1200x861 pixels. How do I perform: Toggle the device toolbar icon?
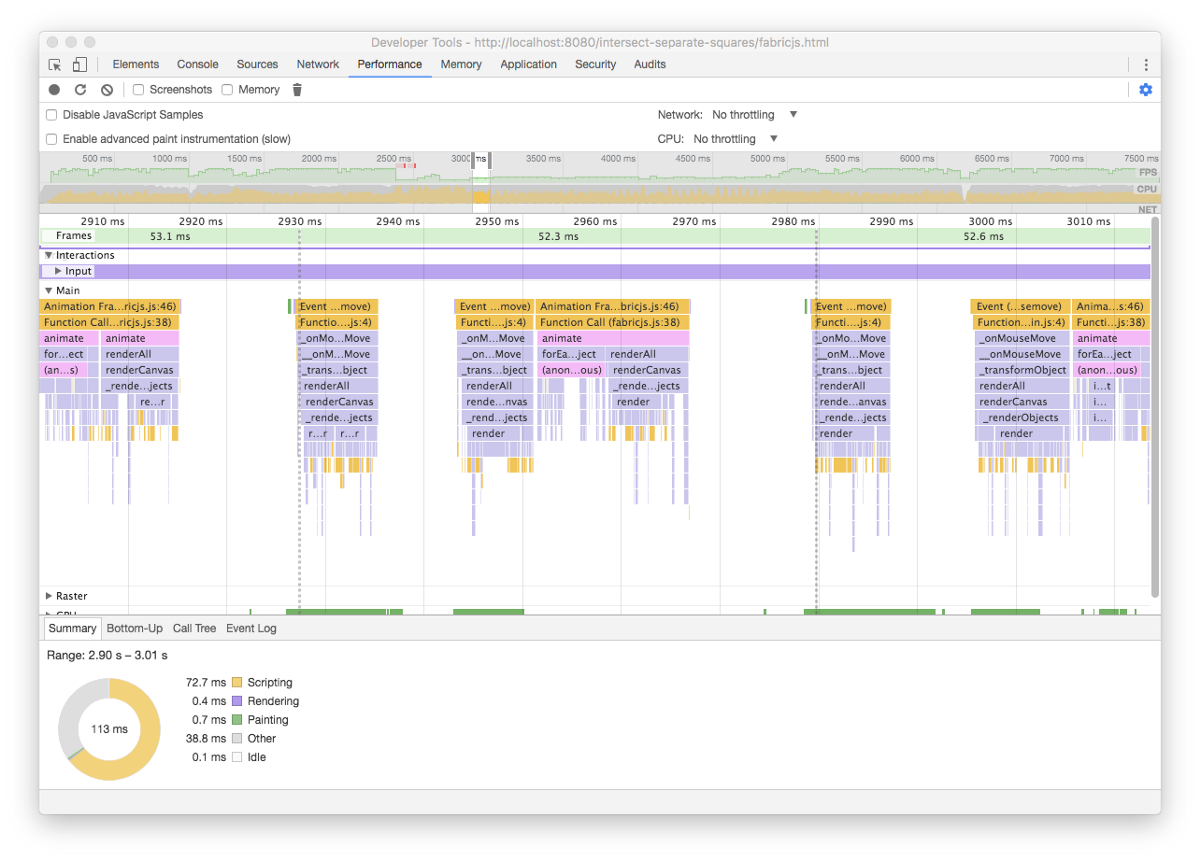(x=79, y=64)
